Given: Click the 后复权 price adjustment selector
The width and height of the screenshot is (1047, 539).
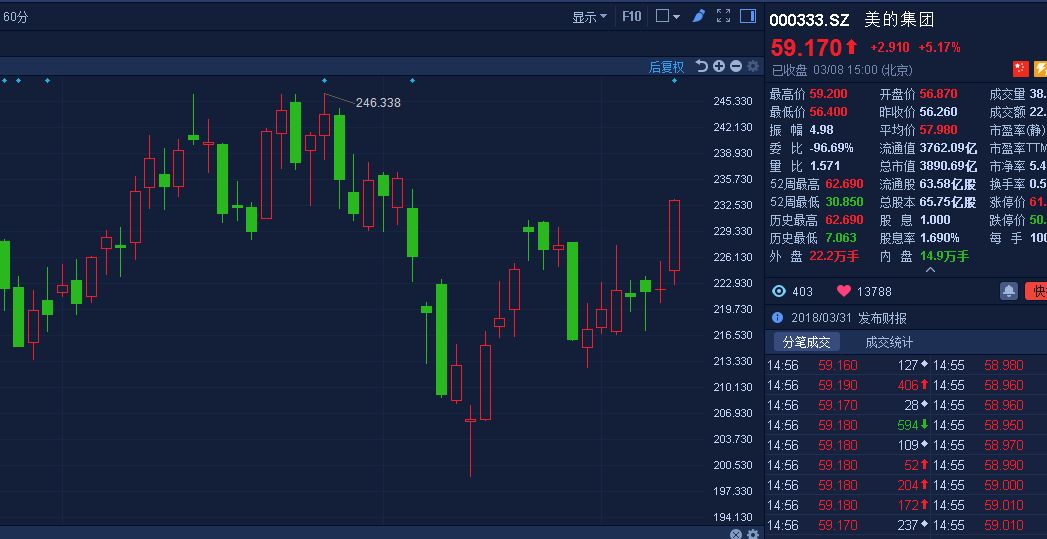Looking at the screenshot, I should click(666, 67).
